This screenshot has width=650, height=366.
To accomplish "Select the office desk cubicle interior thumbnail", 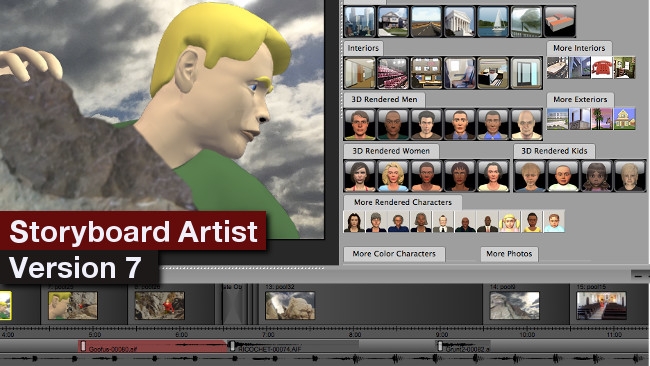I will coord(493,73).
